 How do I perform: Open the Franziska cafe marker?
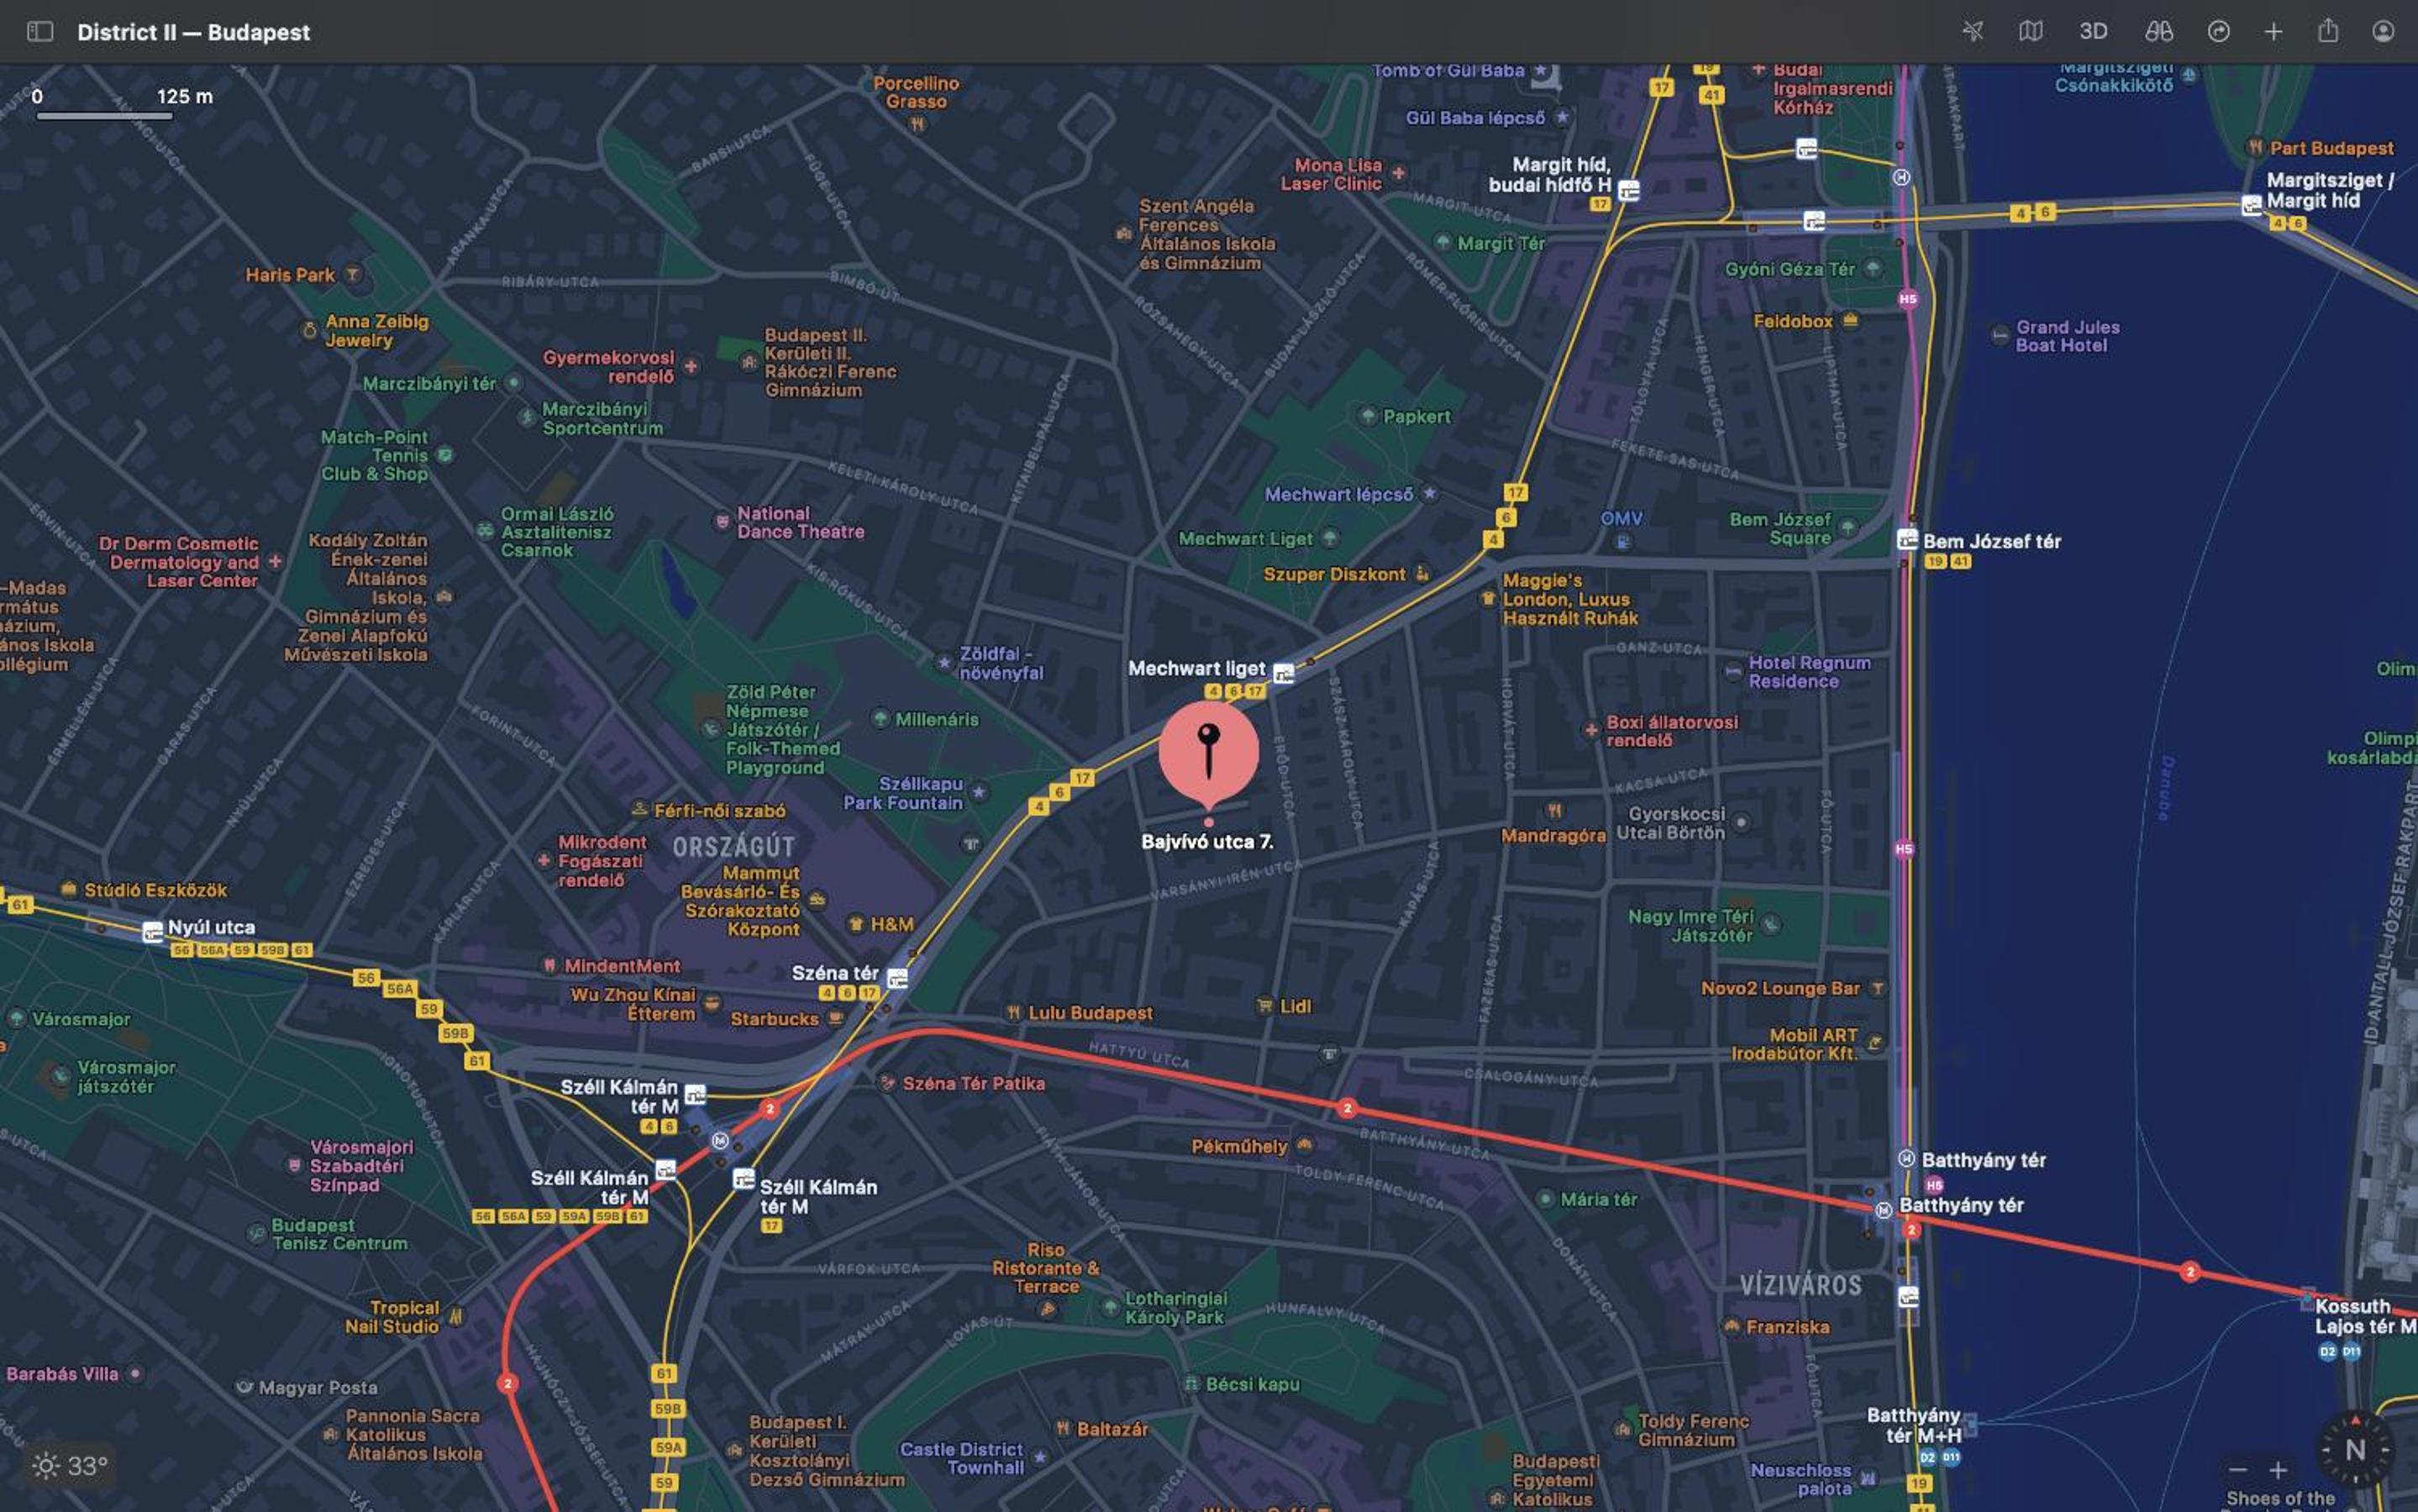click(1731, 1326)
